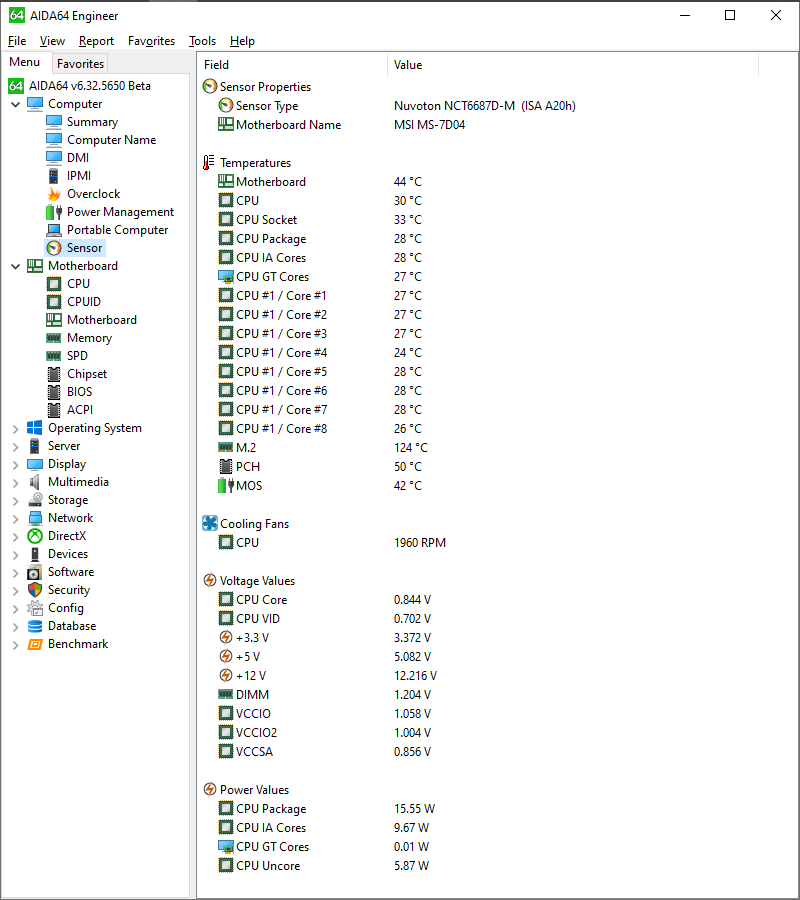Click the Multimedia speaker icon

pyautogui.click(x=35, y=482)
